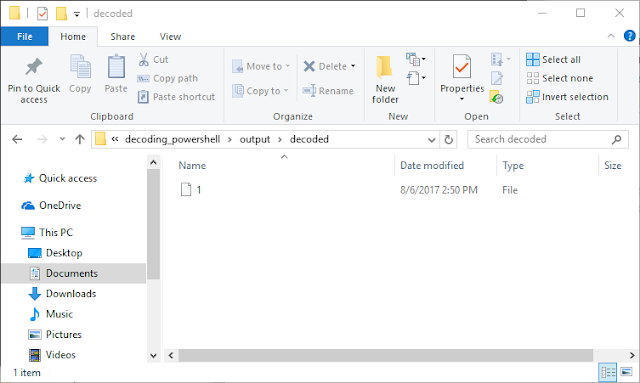This screenshot has height=383, width=640.
Task: Click decoding_powershell in the address path
Action: [x=173, y=139]
